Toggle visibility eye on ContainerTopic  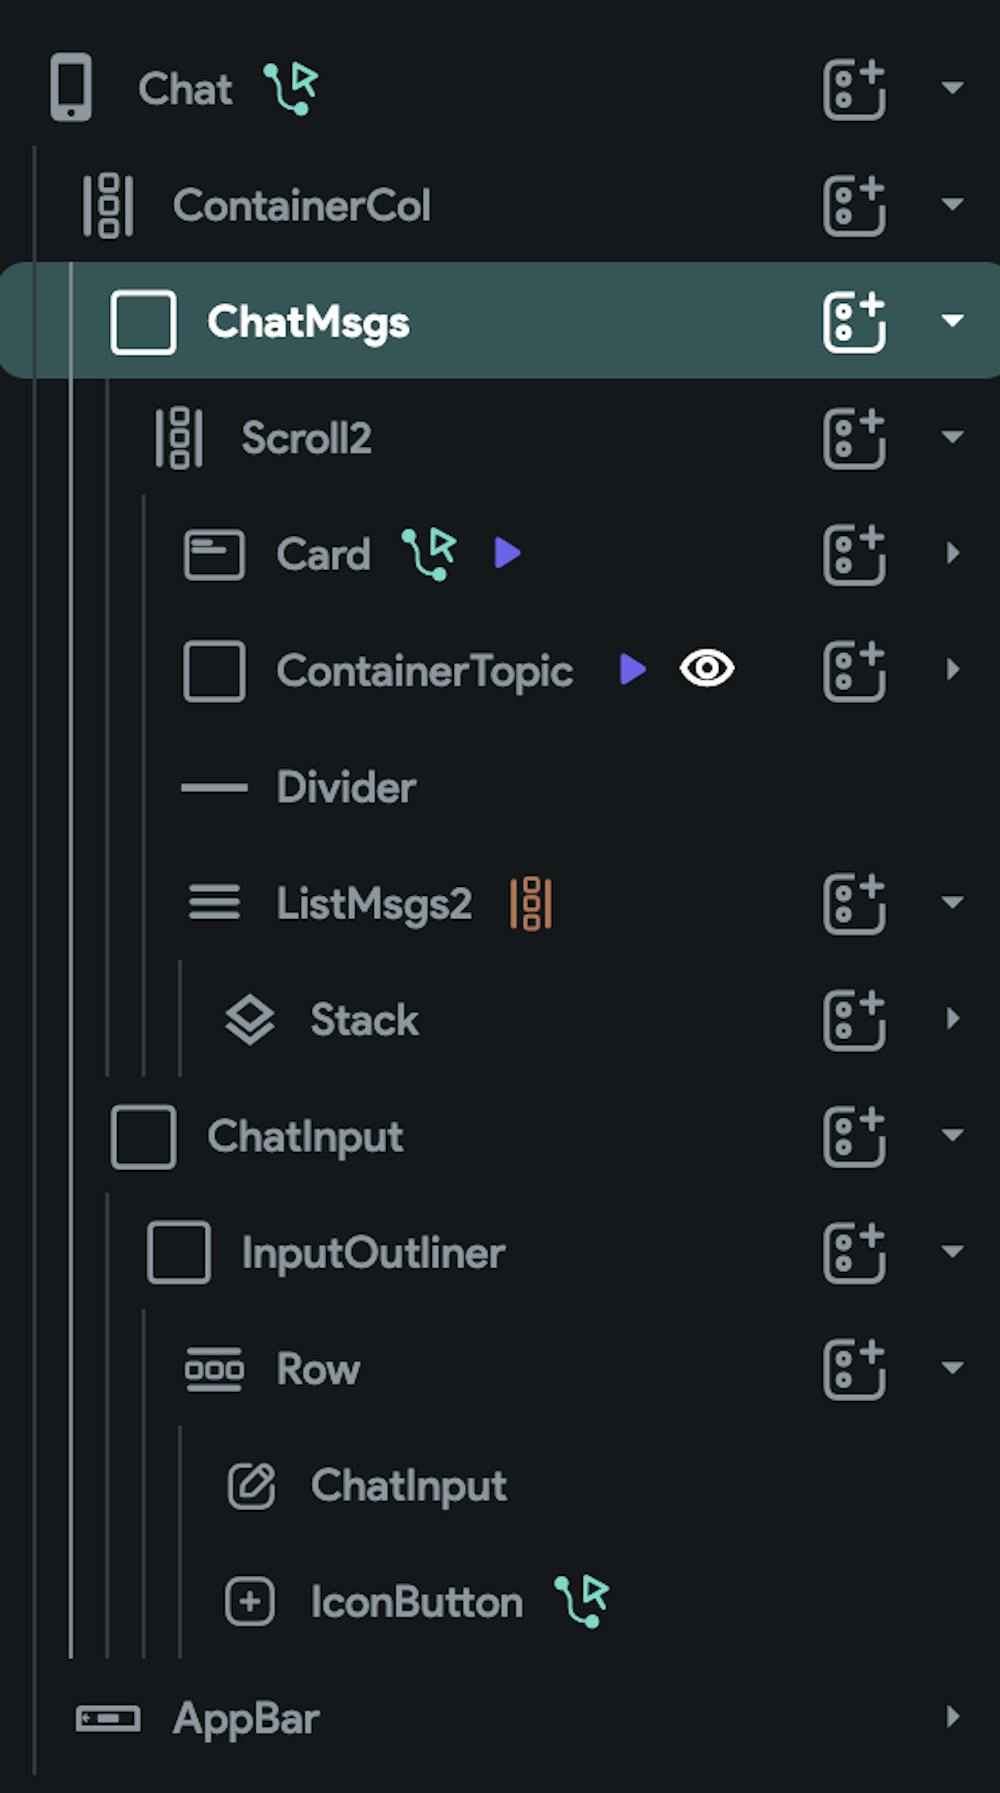[x=707, y=668]
